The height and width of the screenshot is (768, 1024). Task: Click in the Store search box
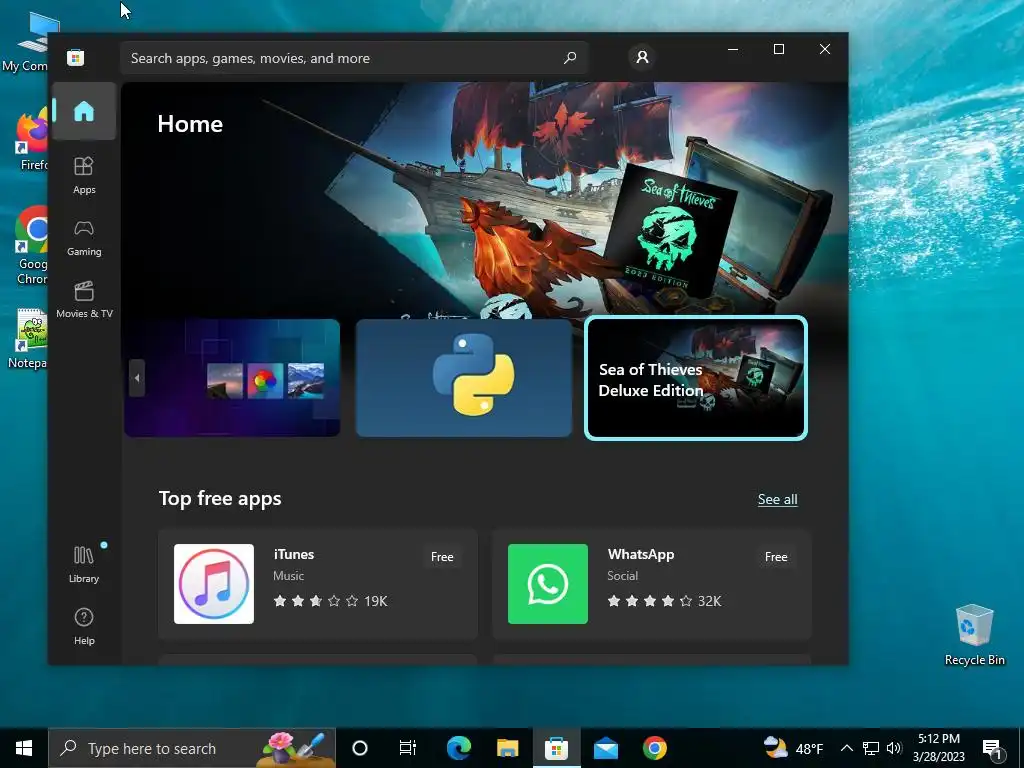click(354, 57)
